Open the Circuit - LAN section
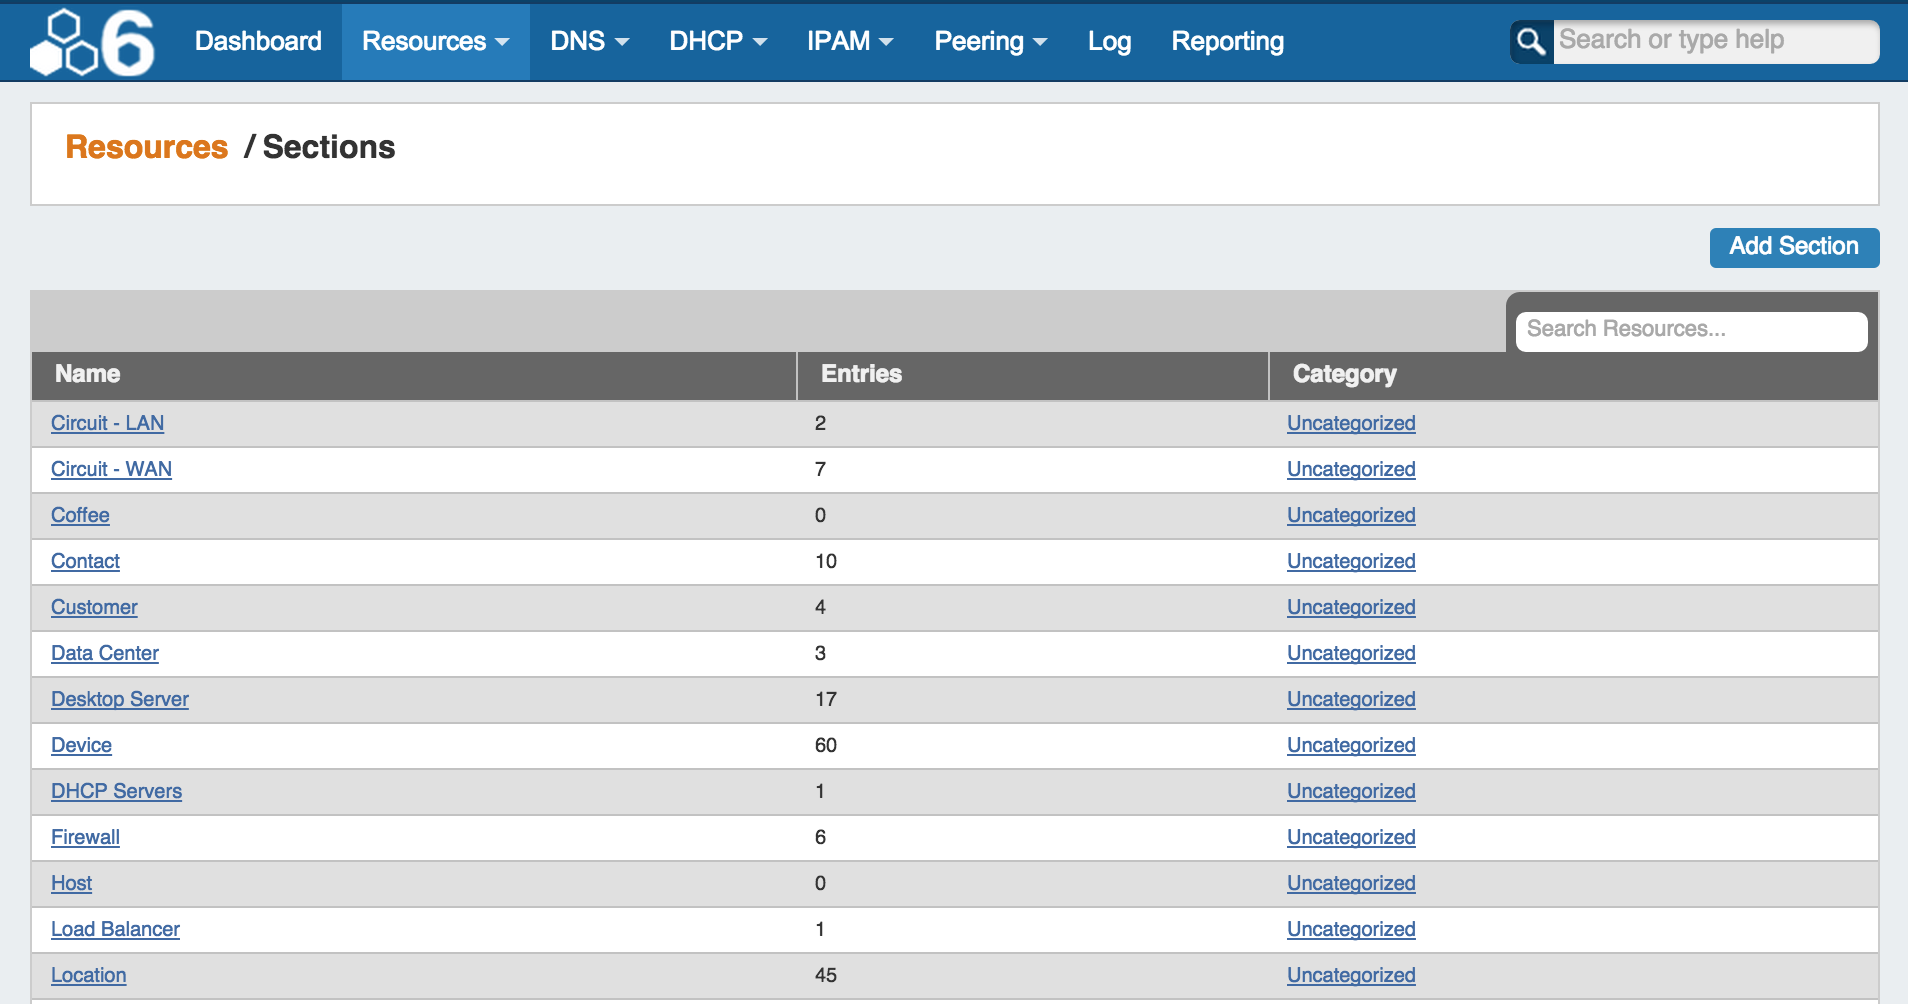The width and height of the screenshot is (1908, 1004). pos(107,424)
